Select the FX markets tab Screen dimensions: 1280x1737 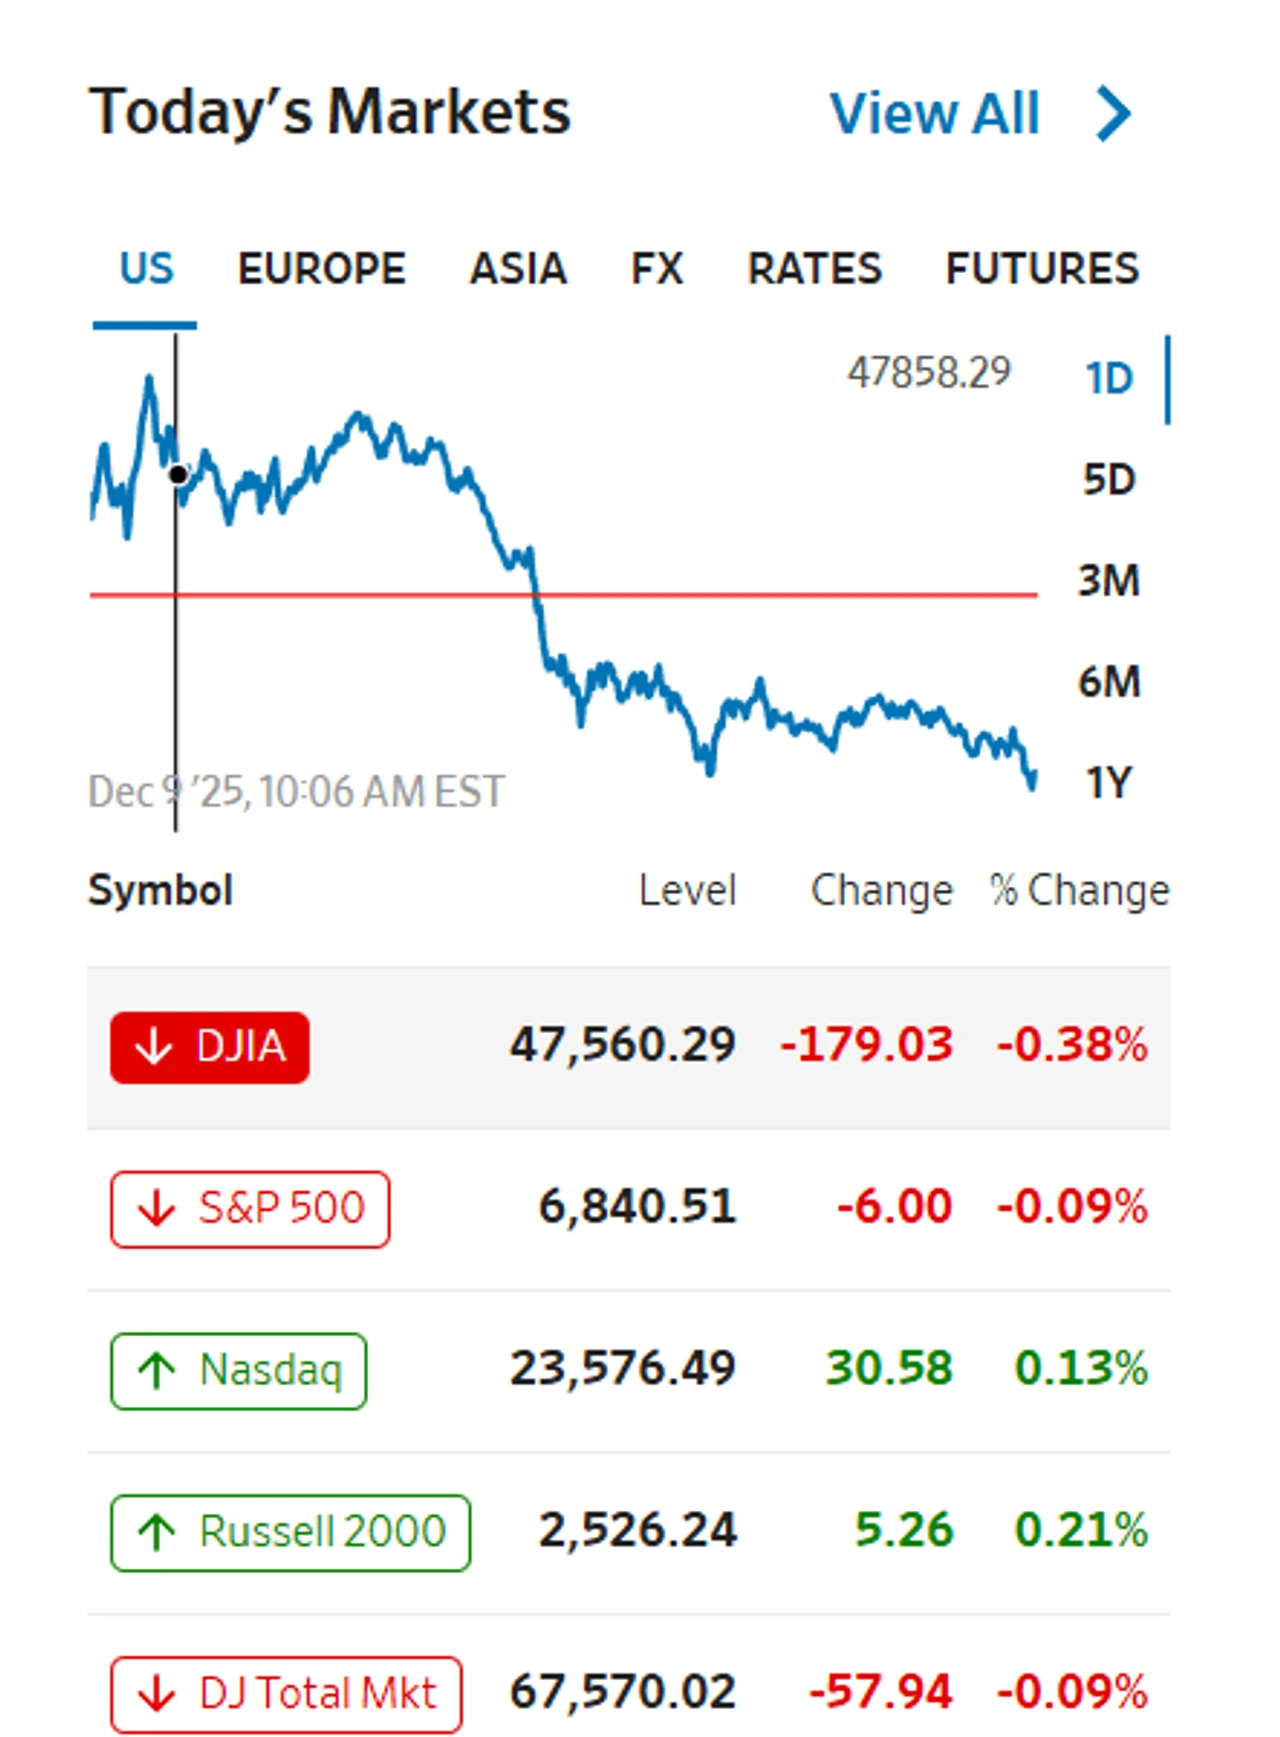[x=656, y=268]
